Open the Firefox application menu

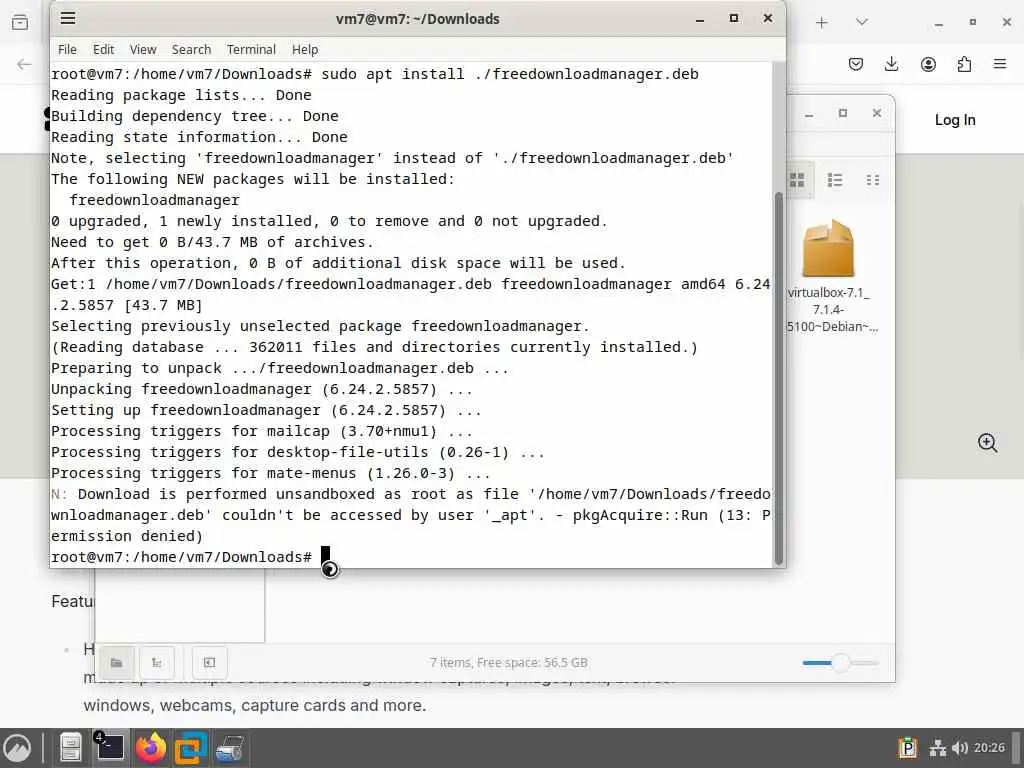1000,64
